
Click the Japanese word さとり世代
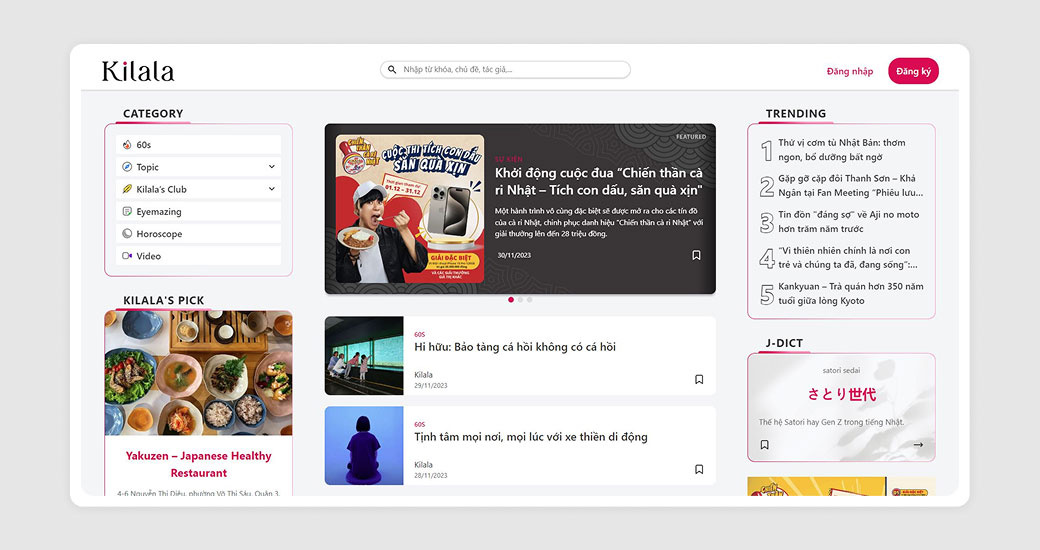[842, 395]
